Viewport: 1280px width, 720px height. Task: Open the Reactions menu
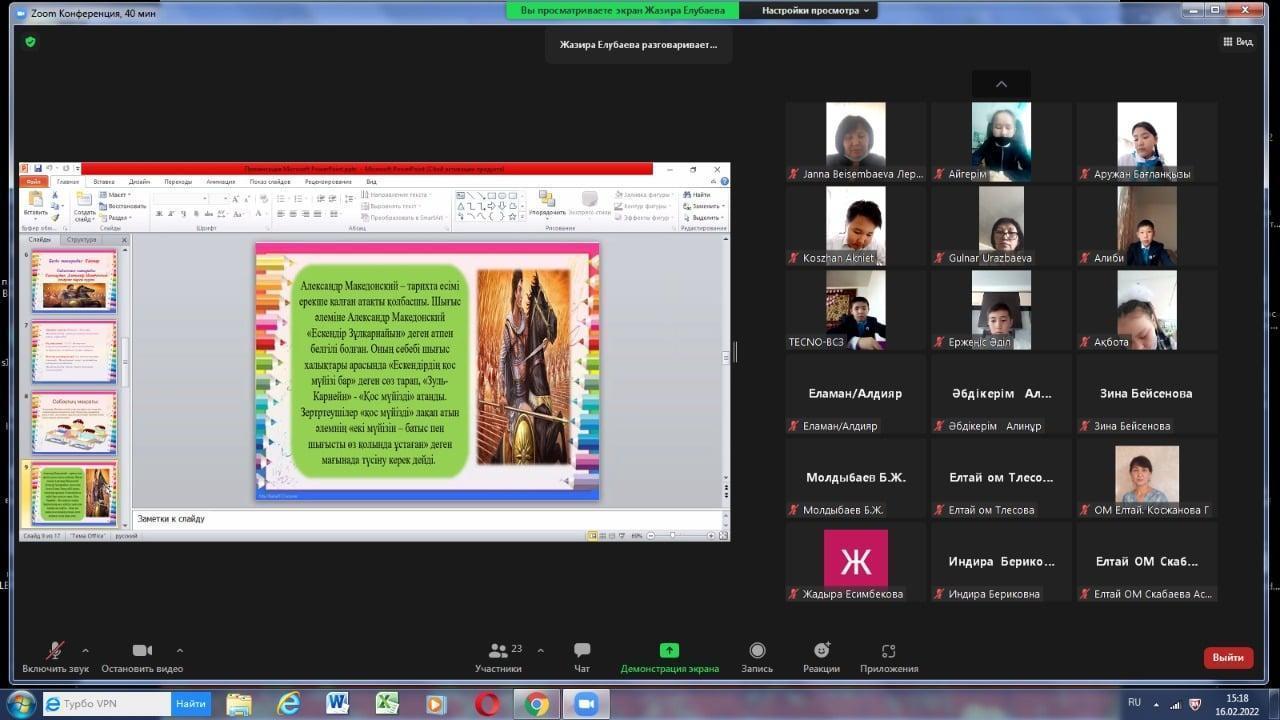tap(821, 657)
